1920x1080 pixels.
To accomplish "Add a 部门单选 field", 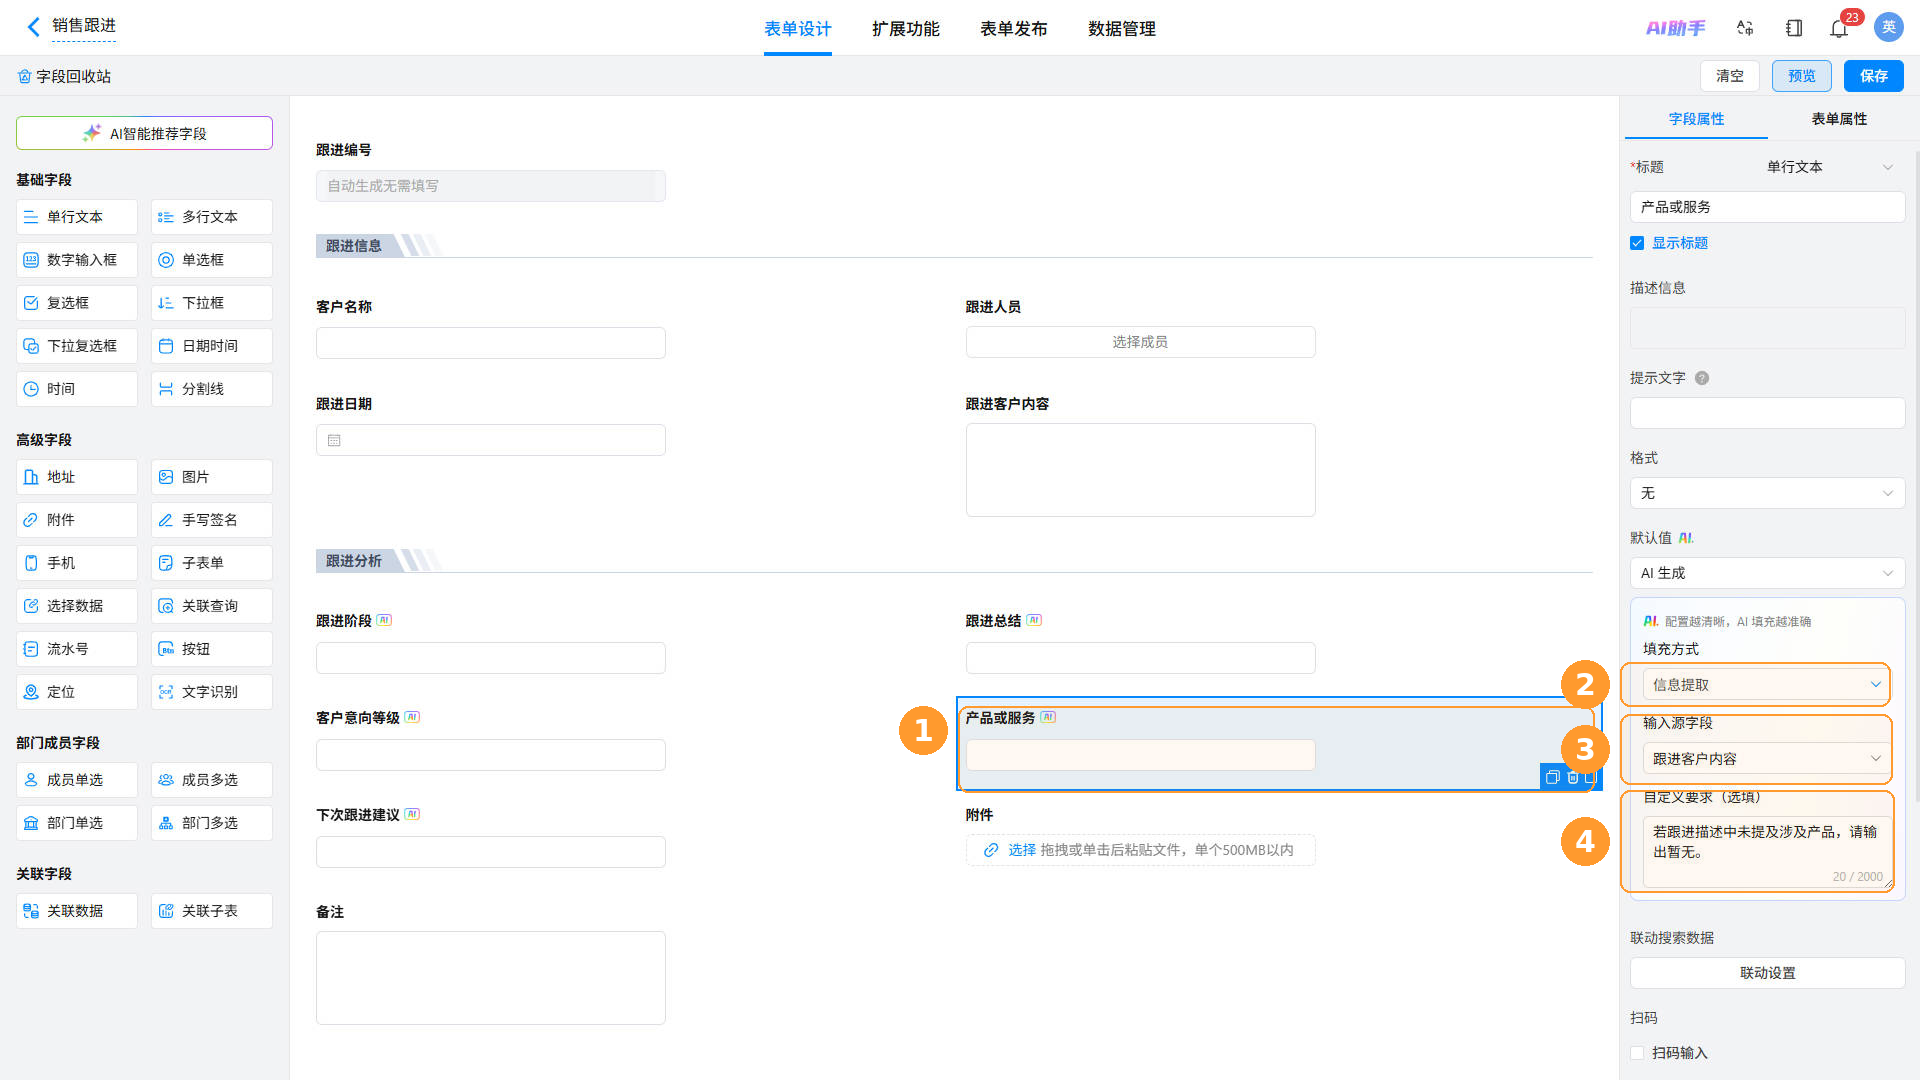I will [x=77, y=823].
